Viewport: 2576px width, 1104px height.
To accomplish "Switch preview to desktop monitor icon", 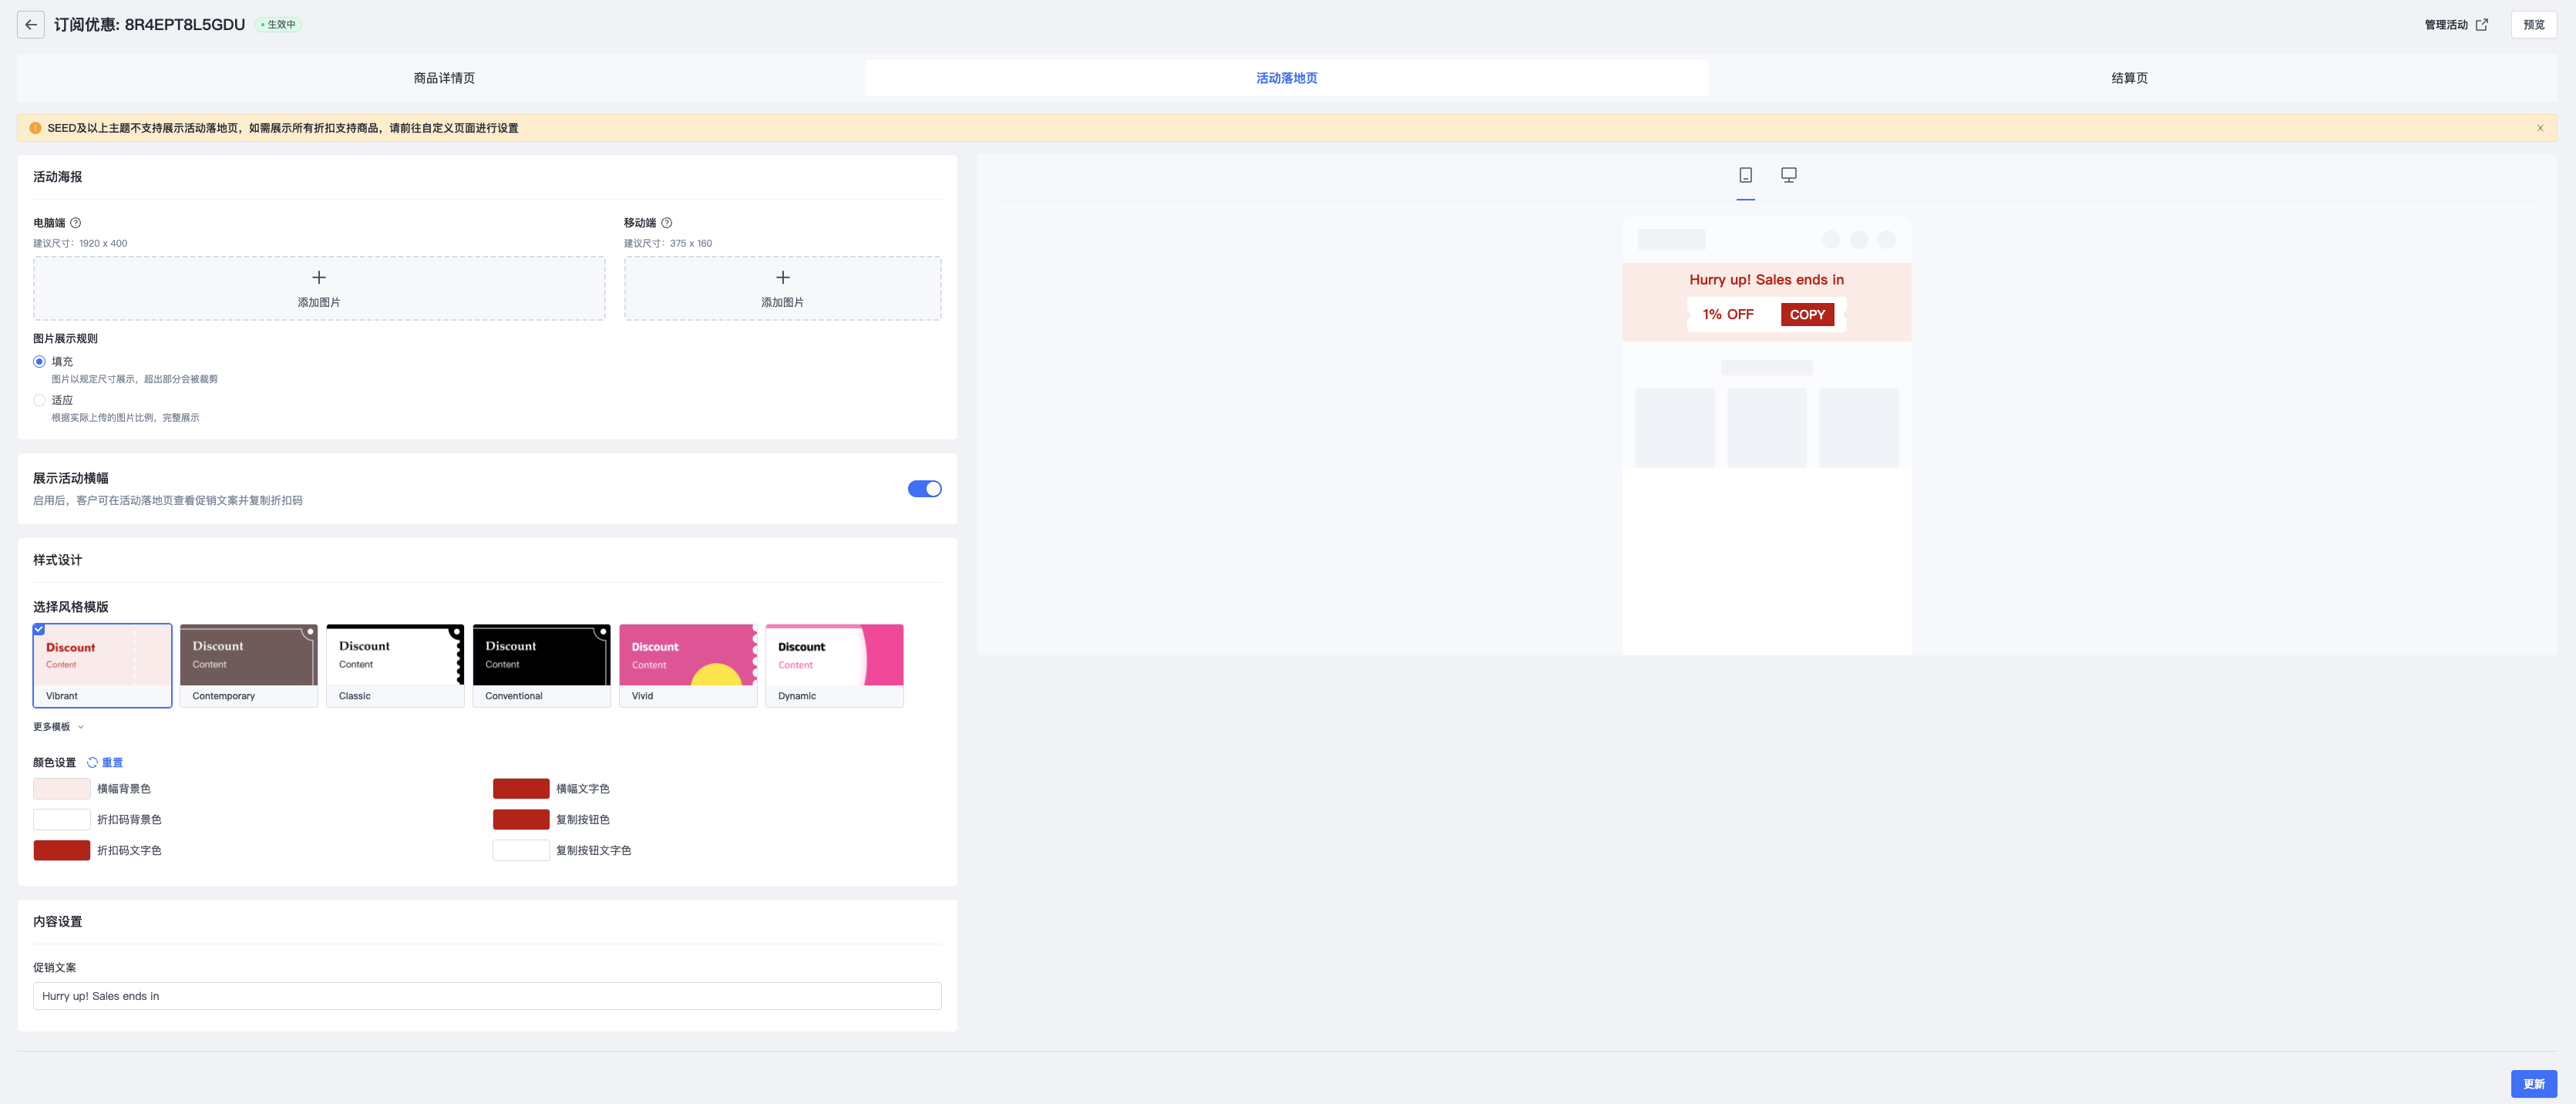I will pos(1788,175).
